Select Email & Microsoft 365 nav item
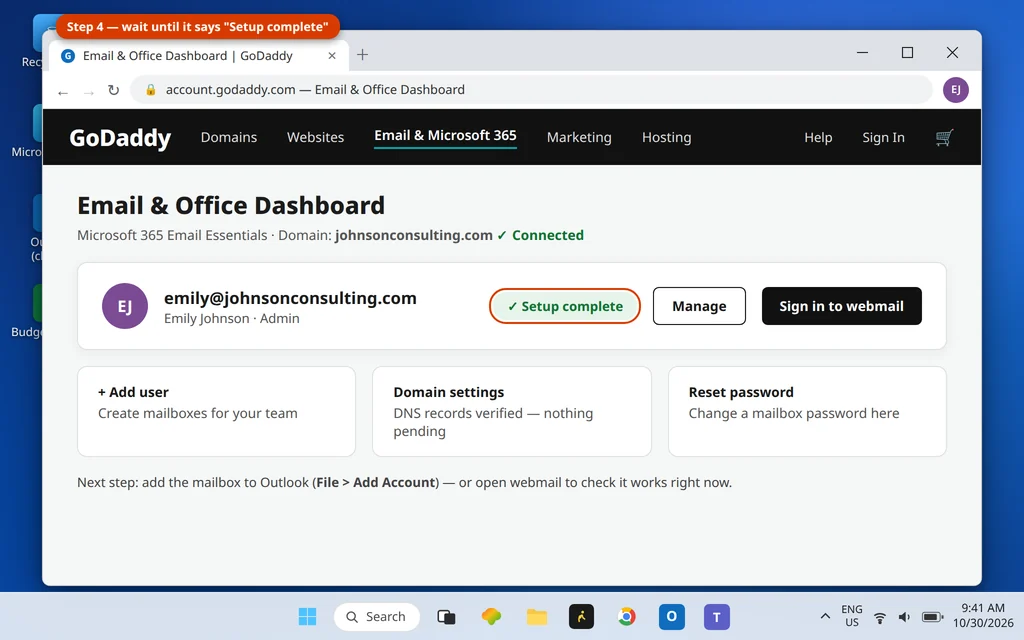1024x640 pixels. pyautogui.click(x=445, y=136)
